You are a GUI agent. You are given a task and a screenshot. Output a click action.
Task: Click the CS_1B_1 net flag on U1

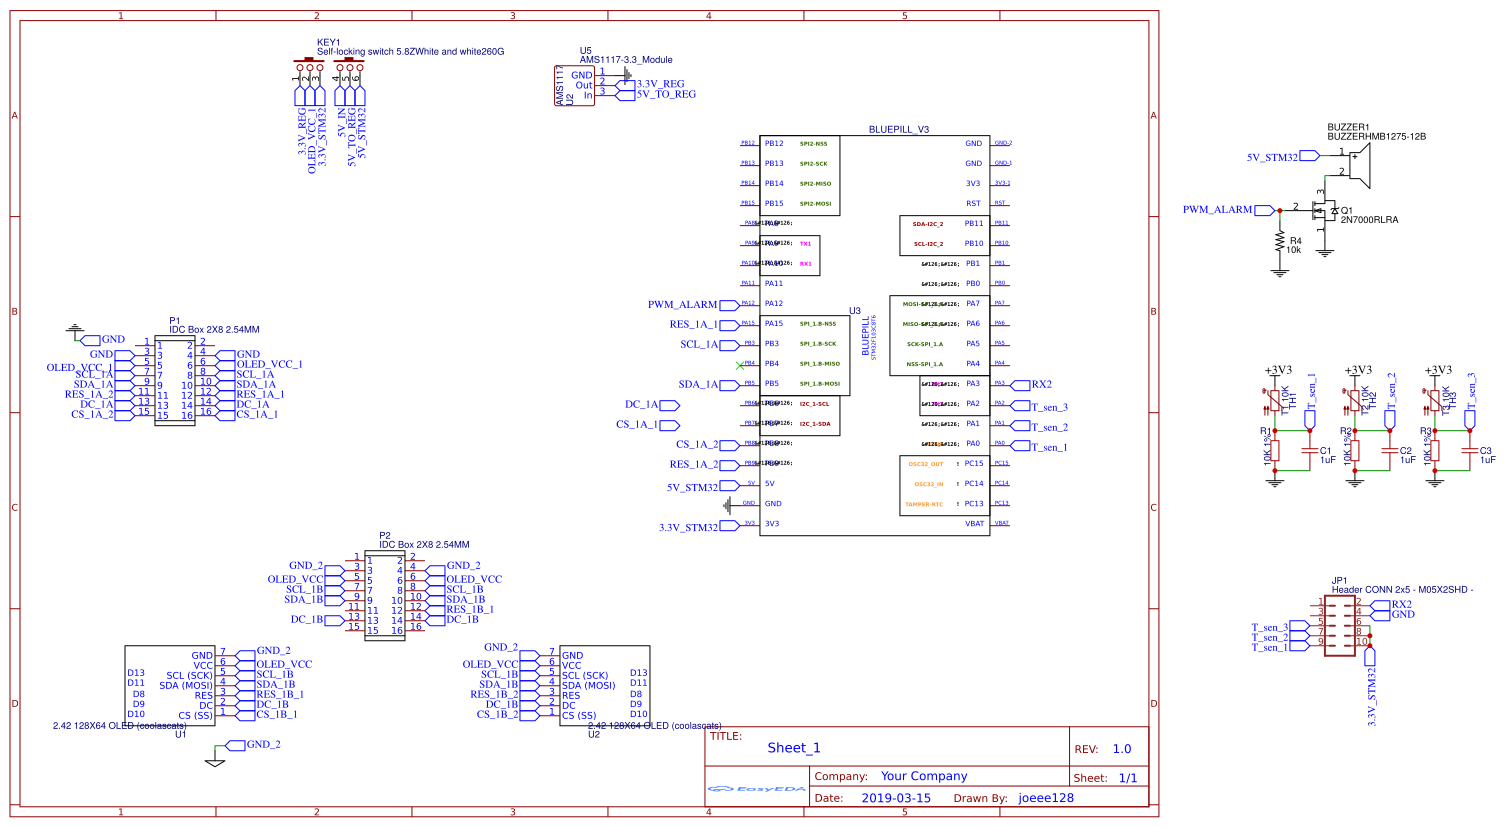point(266,715)
